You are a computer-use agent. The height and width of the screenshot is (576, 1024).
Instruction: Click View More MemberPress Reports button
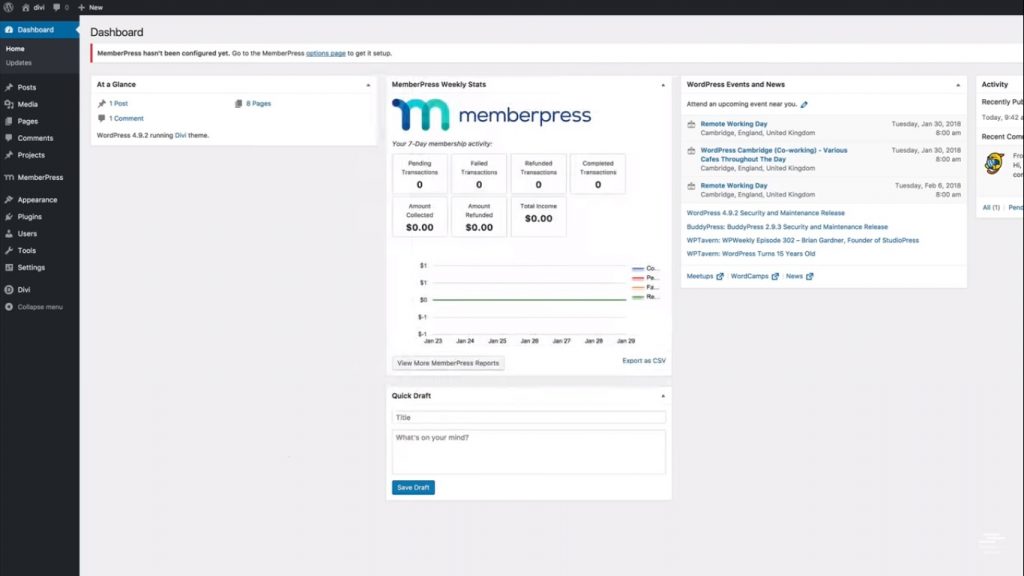(448, 363)
